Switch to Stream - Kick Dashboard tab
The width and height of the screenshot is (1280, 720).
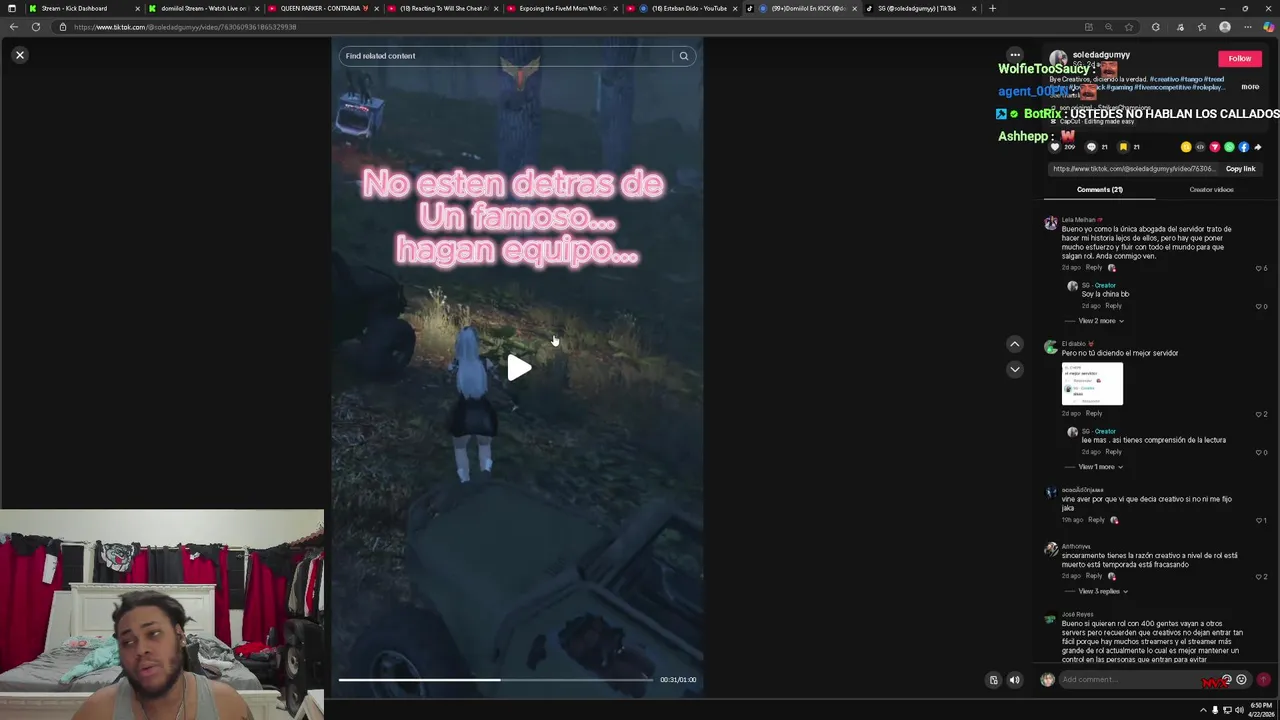point(74,8)
